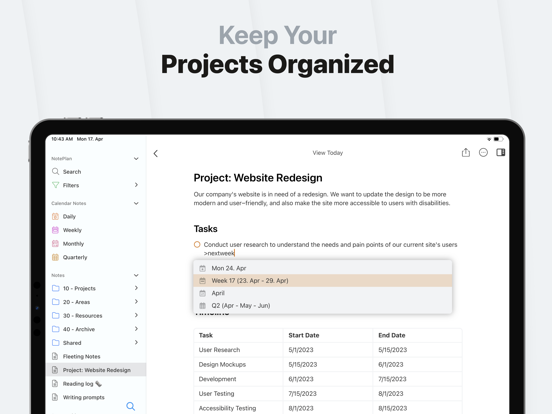Click the 20 - Areas folder icon
The height and width of the screenshot is (414, 552).
[56, 302]
